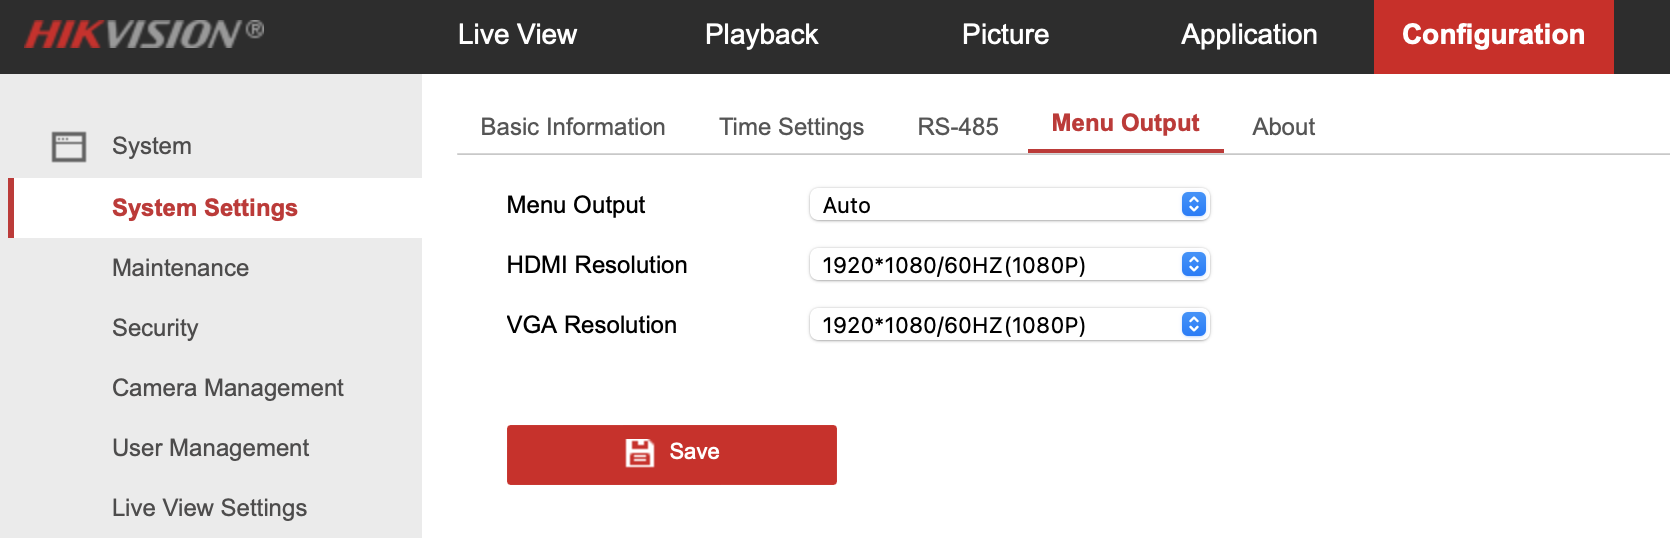
Task: Go to the Picture menu
Action: coord(1005,35)
